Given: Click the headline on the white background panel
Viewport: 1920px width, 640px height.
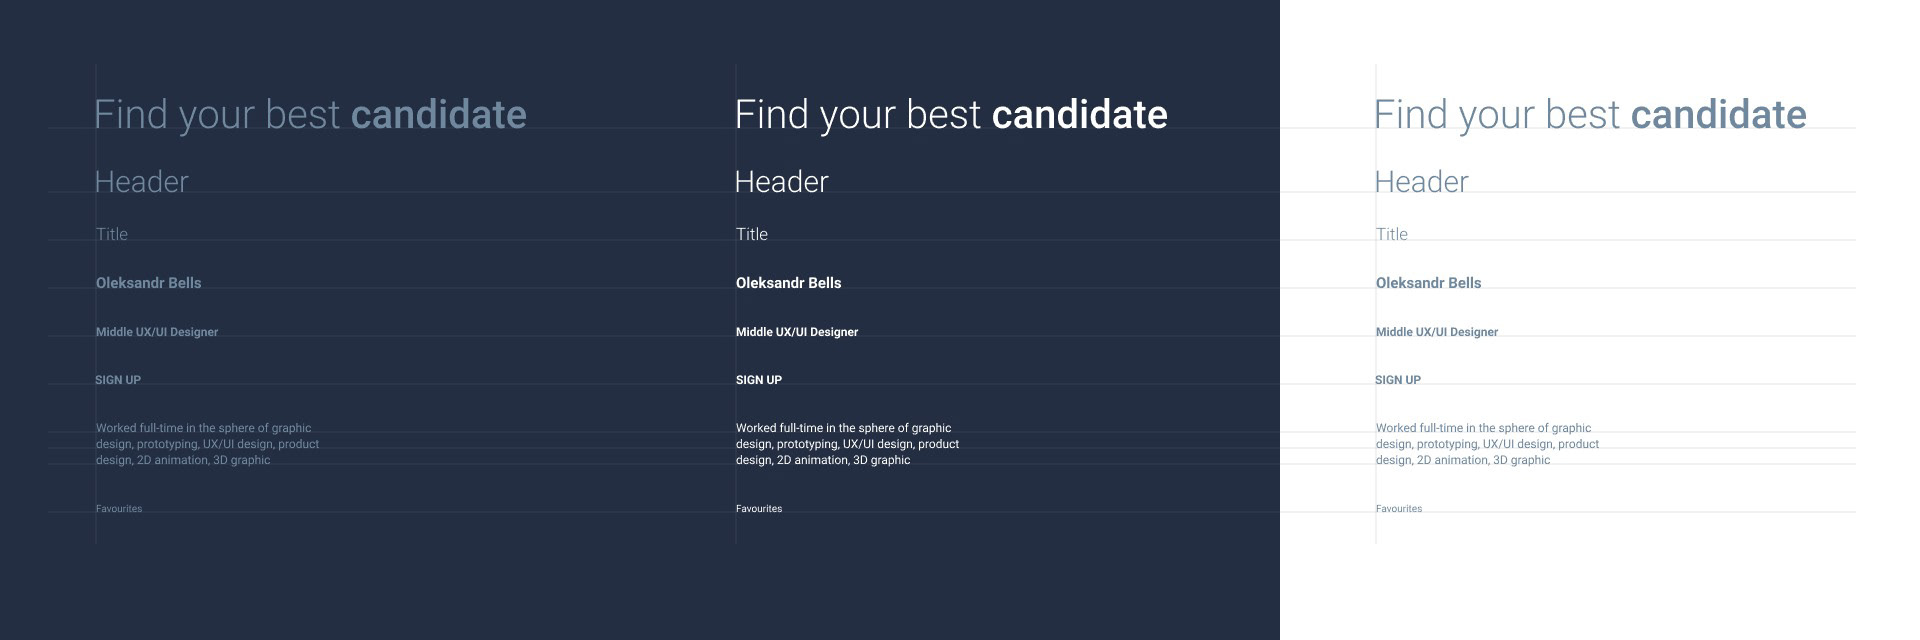Looking at the screenshot, I should (1590, 115).
